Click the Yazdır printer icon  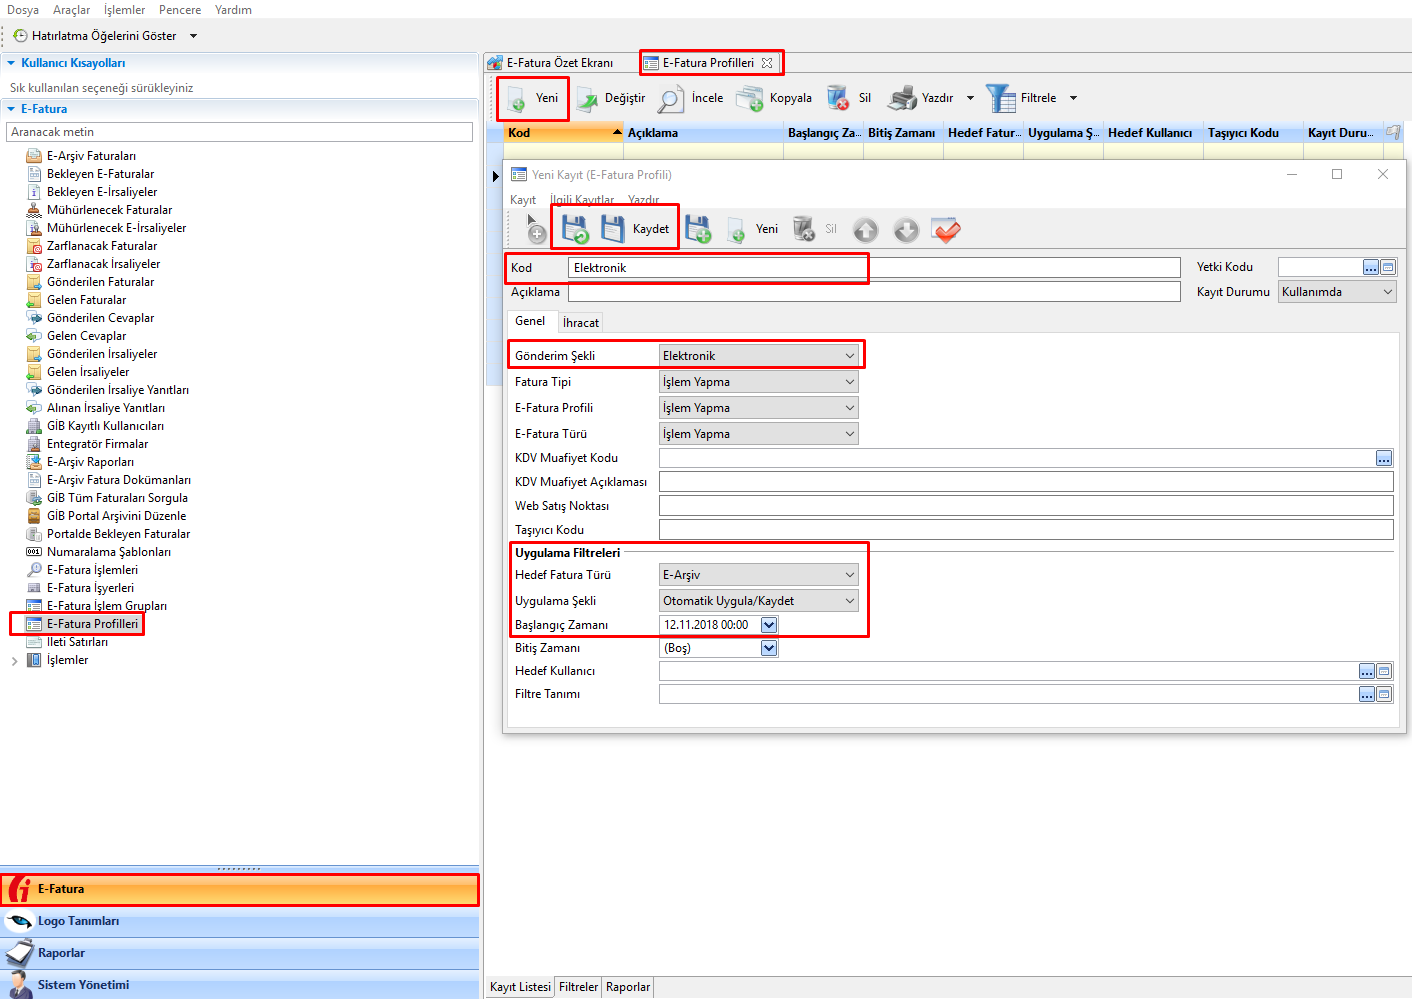pyautogui.click(x=903, y=98)
